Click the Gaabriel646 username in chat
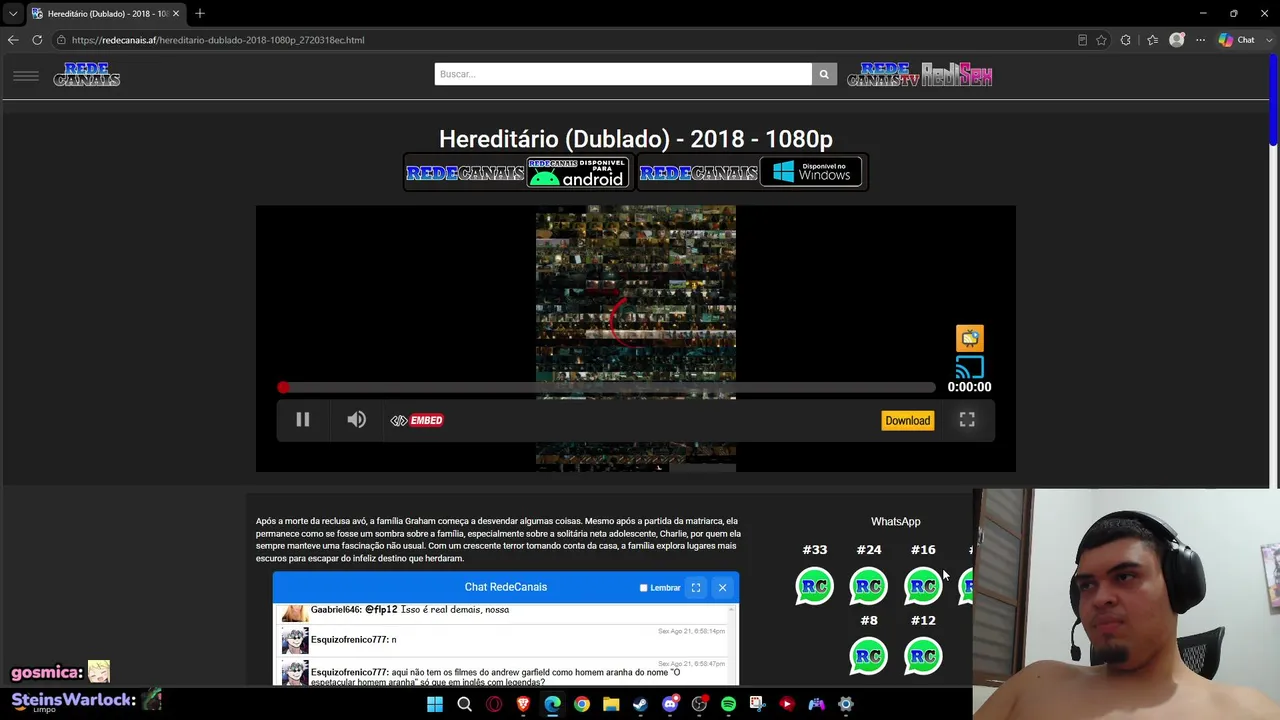 336,610
